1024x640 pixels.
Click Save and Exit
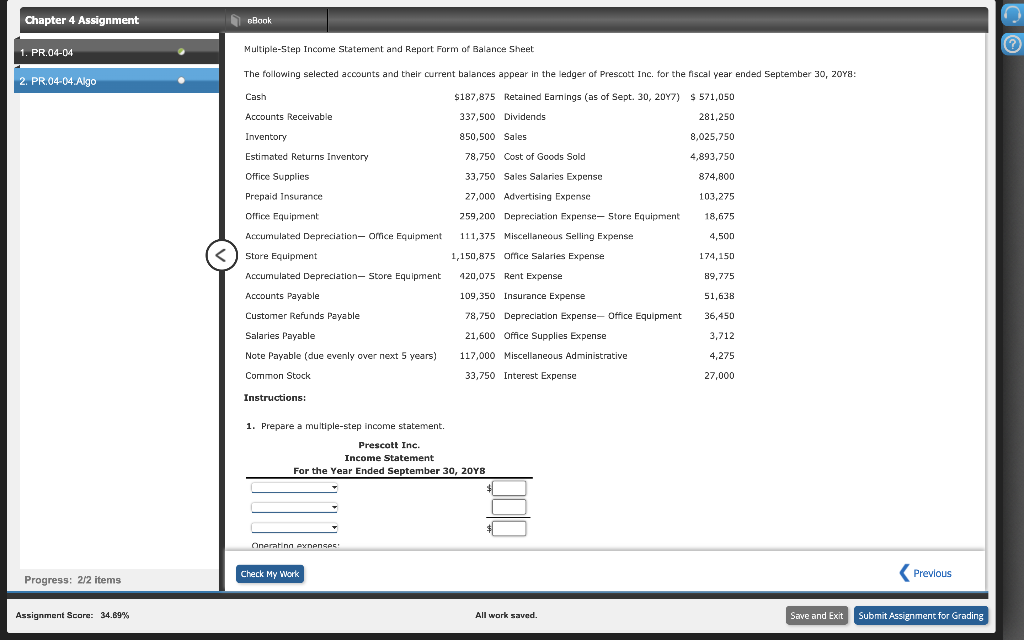click(817, 615)
